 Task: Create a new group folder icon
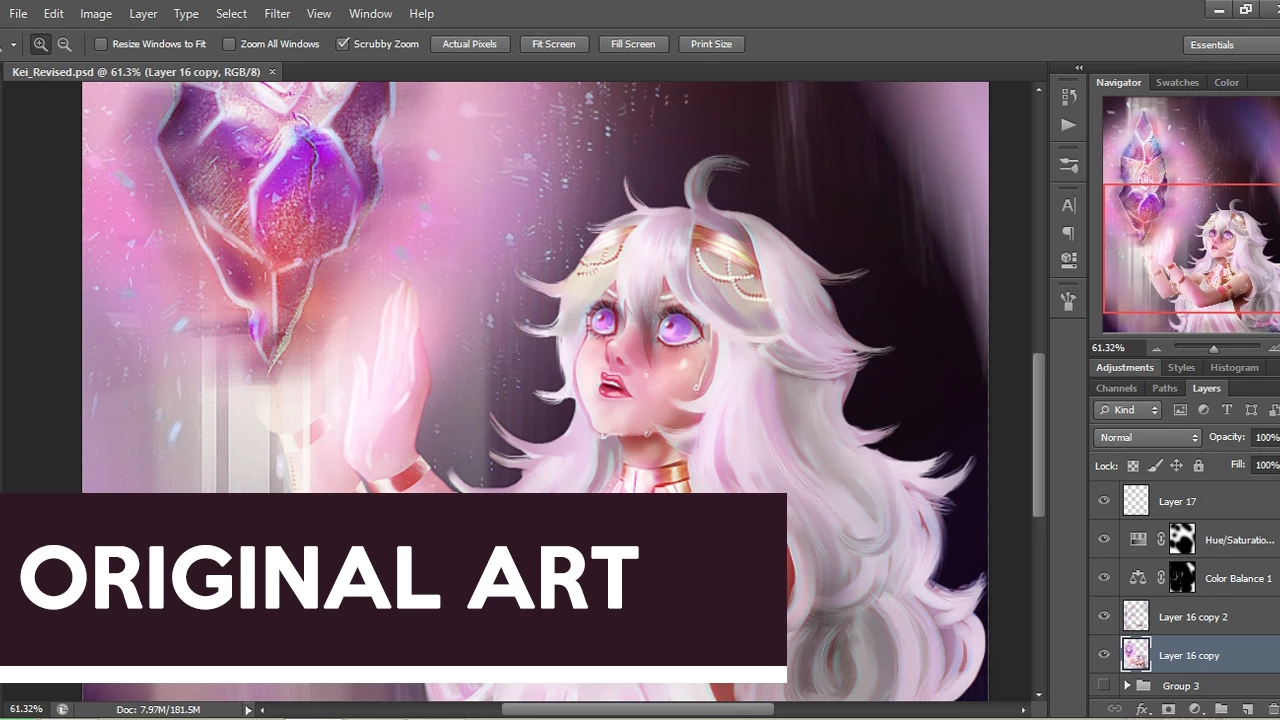1221,709
